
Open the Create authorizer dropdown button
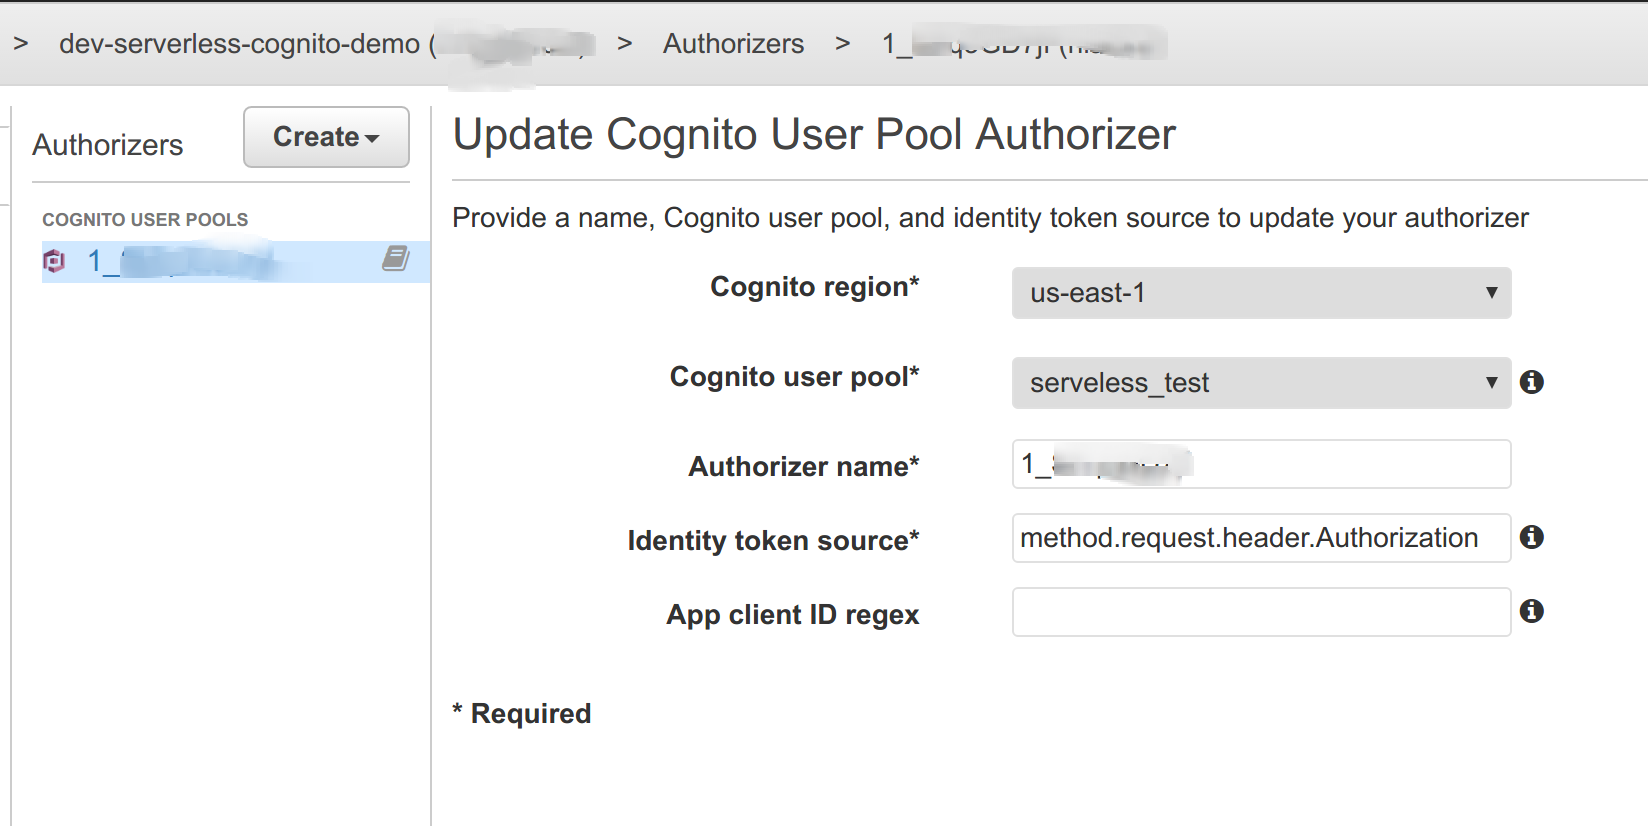click(x=326, y=137)
